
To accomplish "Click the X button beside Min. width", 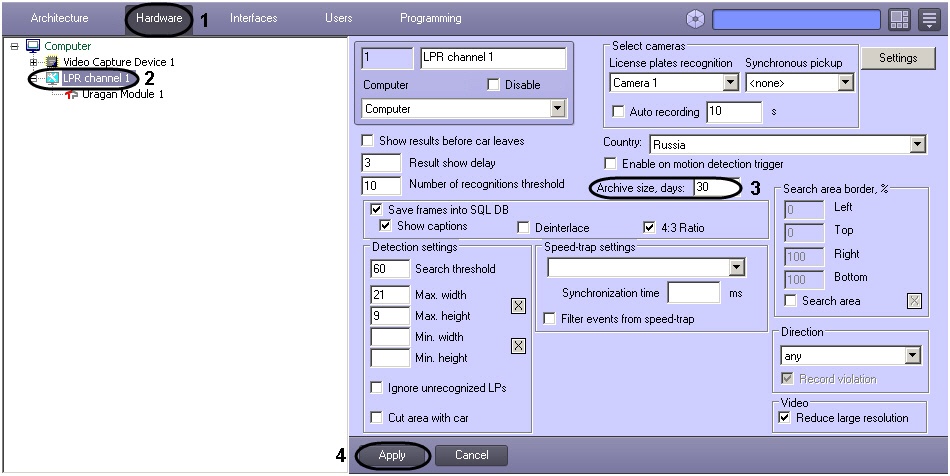I will pos(518,346).
